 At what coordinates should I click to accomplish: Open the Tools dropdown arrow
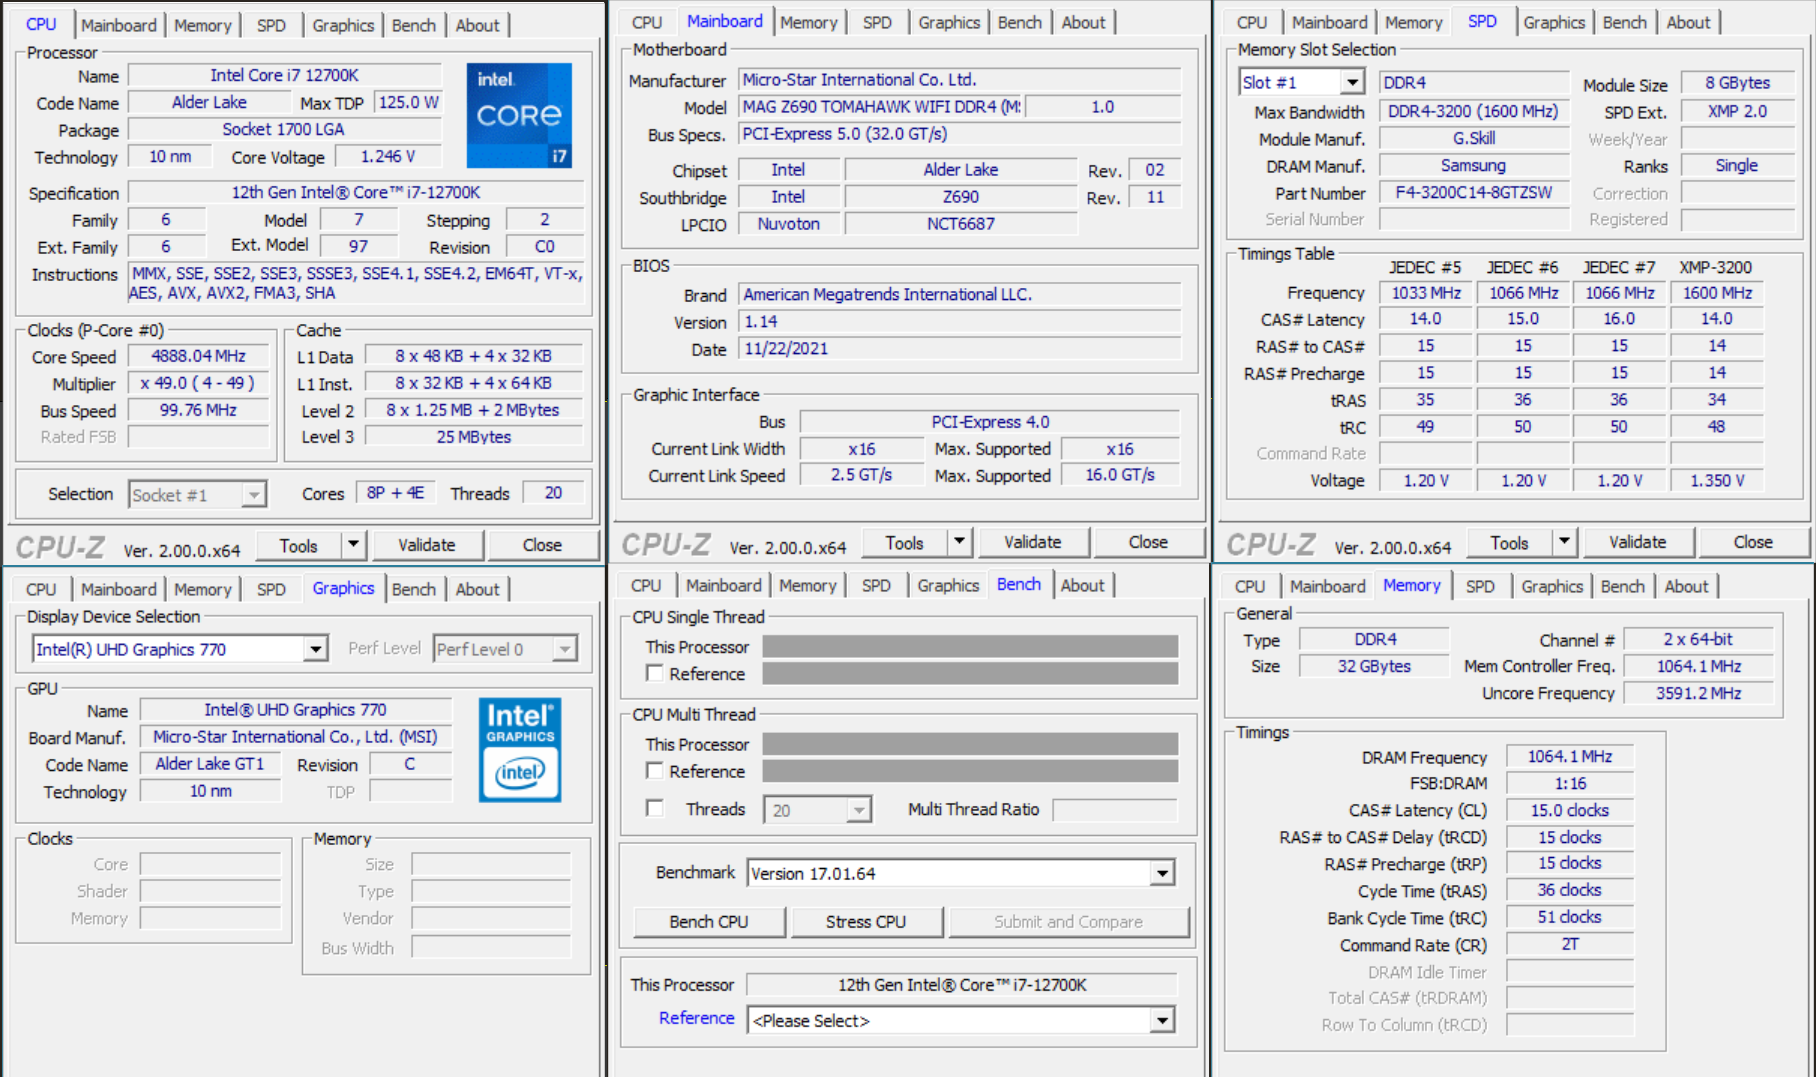pos(353,544)
